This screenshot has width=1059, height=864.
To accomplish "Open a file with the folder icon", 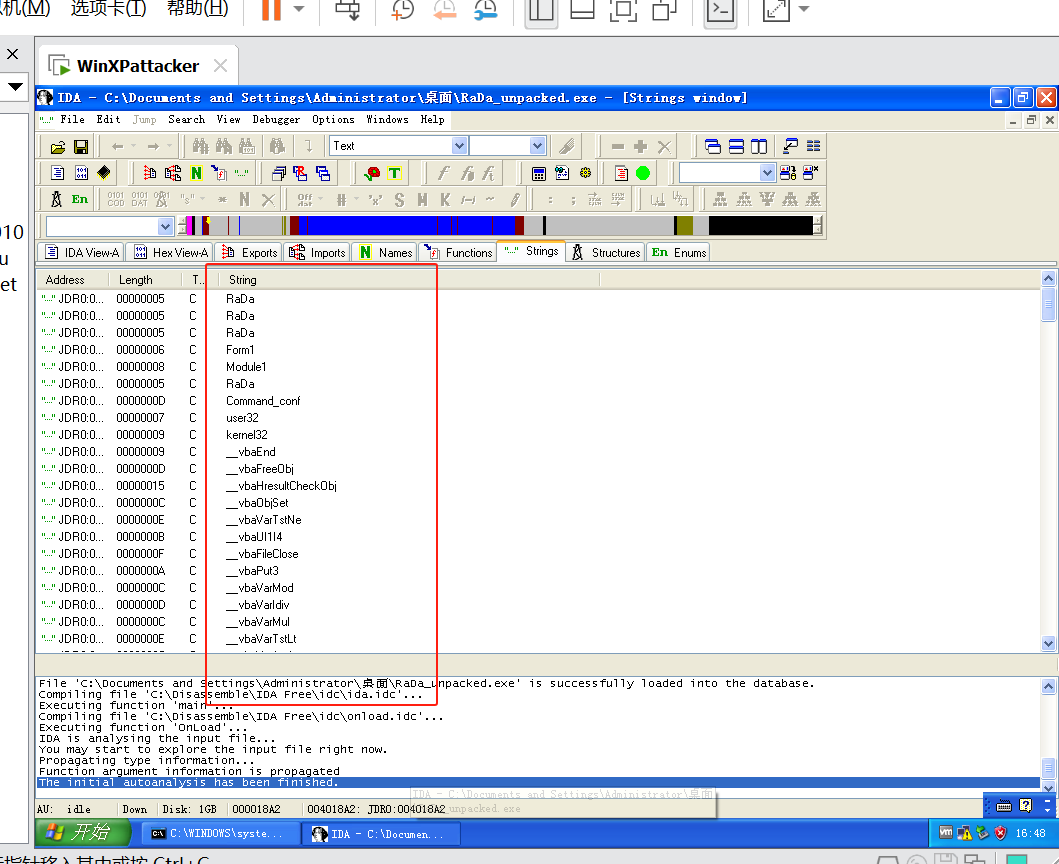I will point(58,147).
